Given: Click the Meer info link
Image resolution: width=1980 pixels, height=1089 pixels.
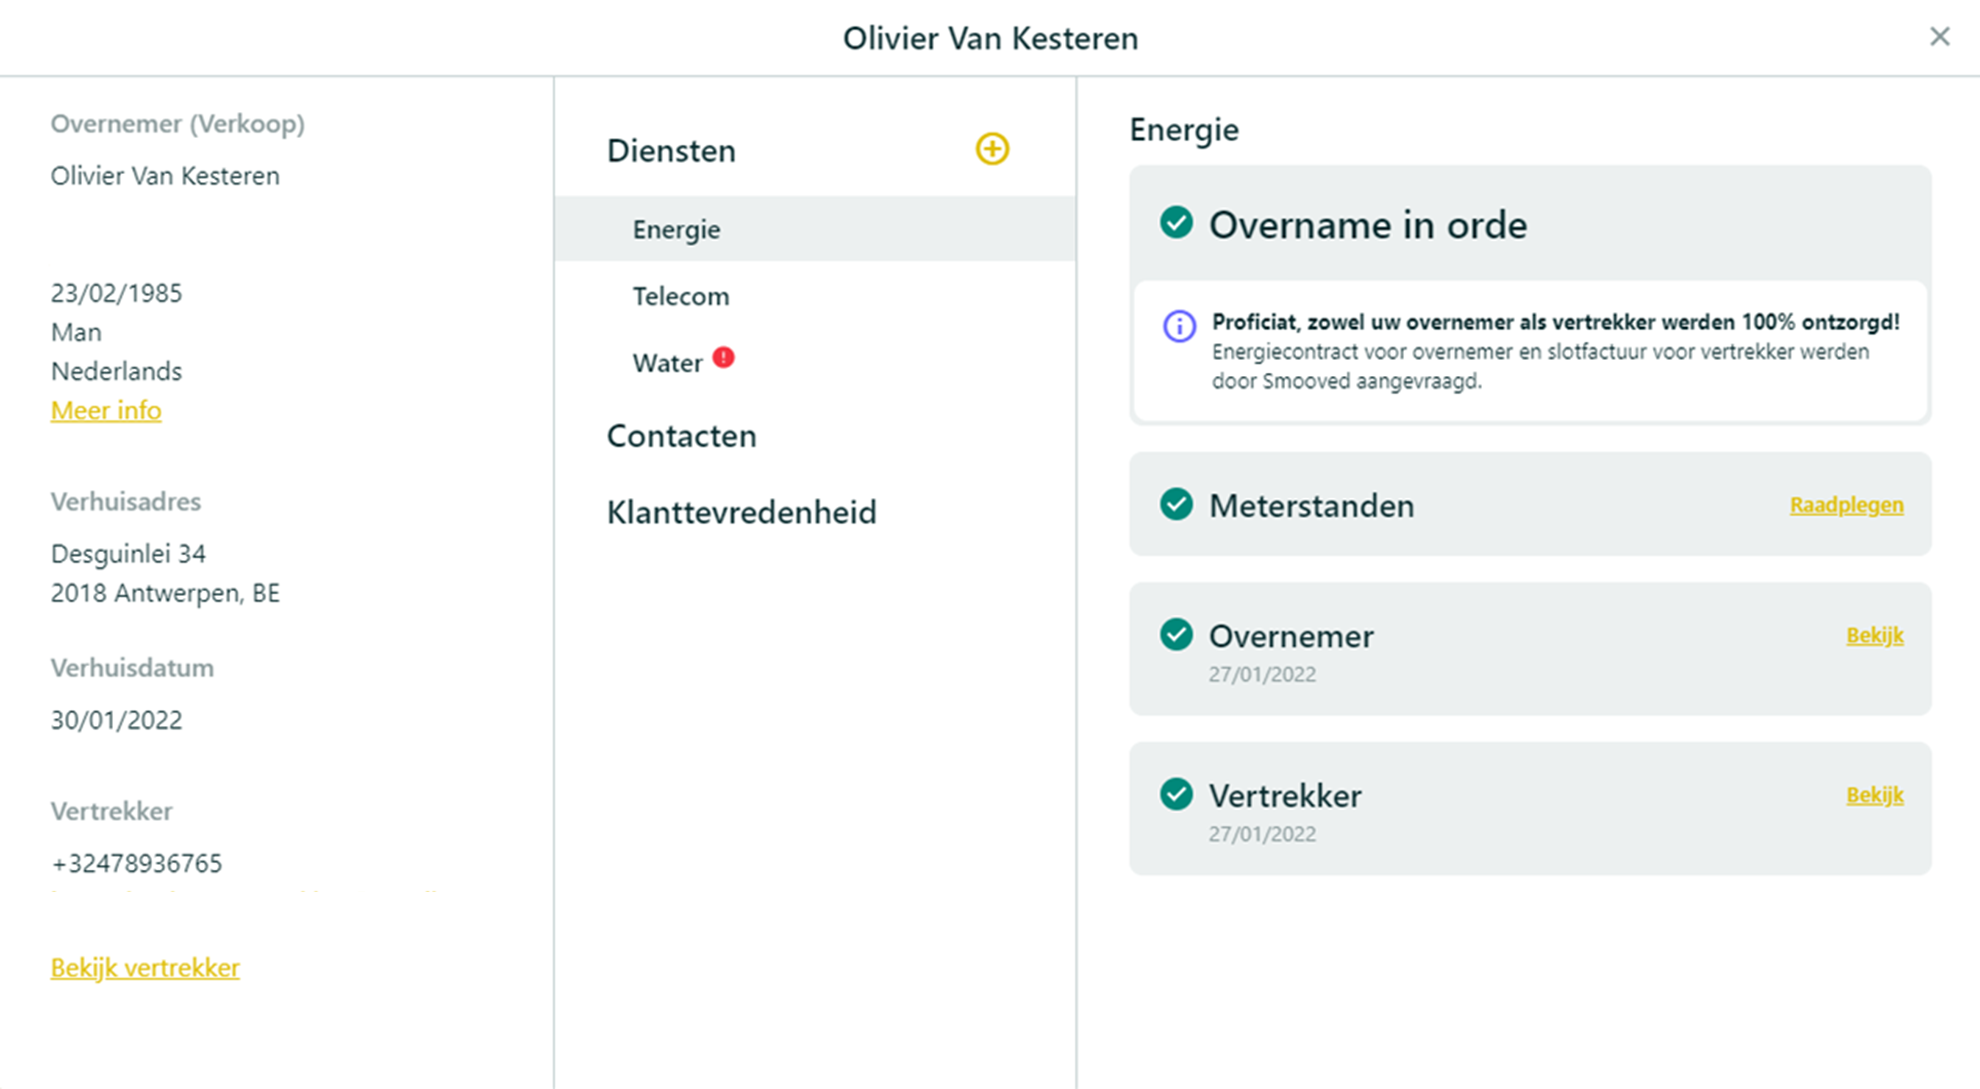Looking at the screenshot, I should pyautogui.click(x=106, y=410).
